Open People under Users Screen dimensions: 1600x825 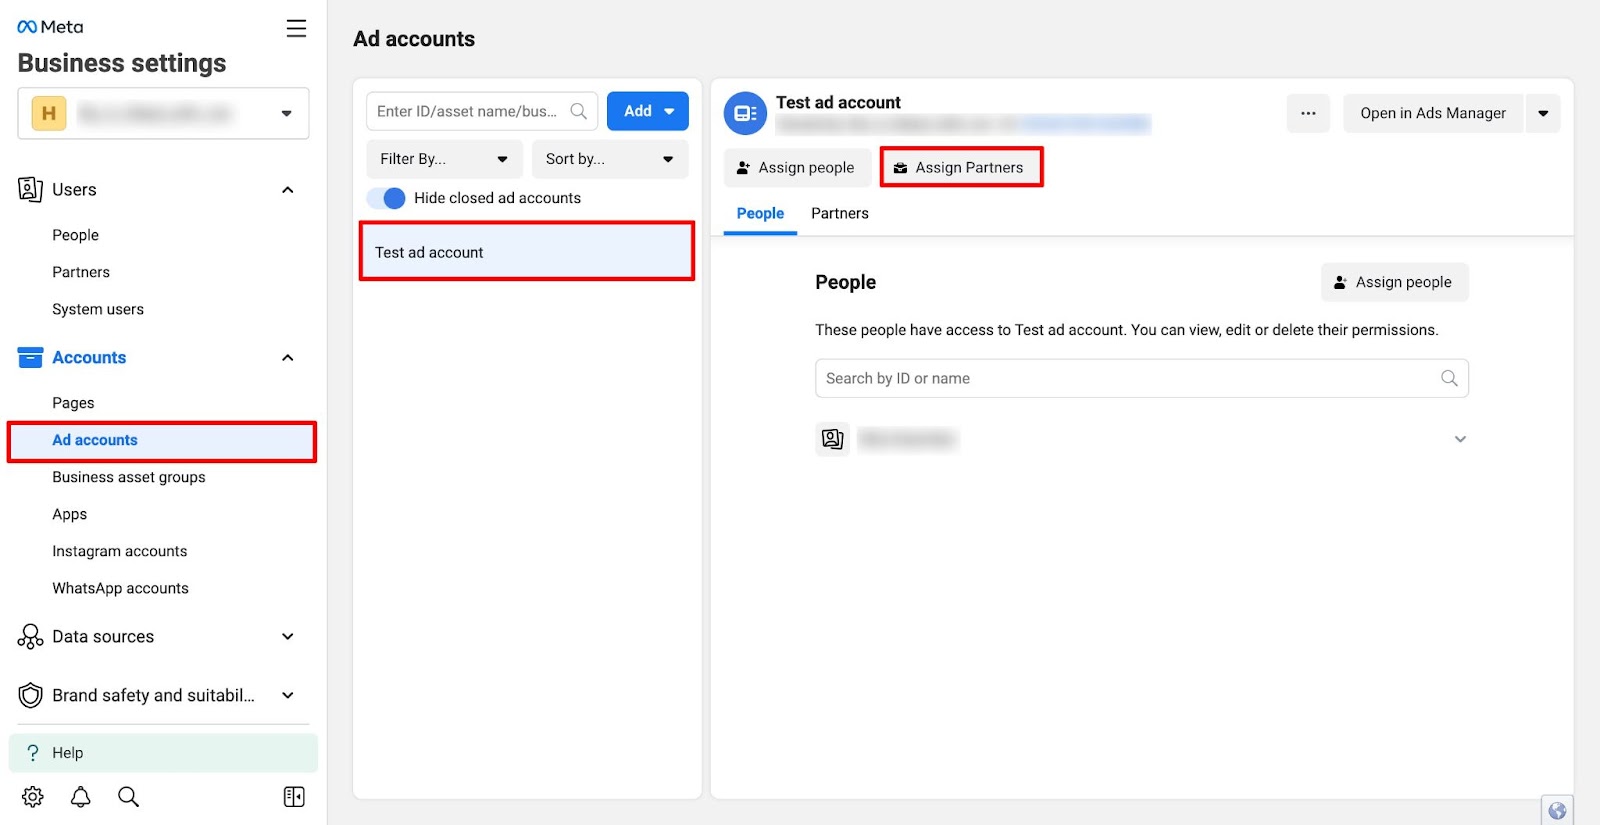coord(76,235)
